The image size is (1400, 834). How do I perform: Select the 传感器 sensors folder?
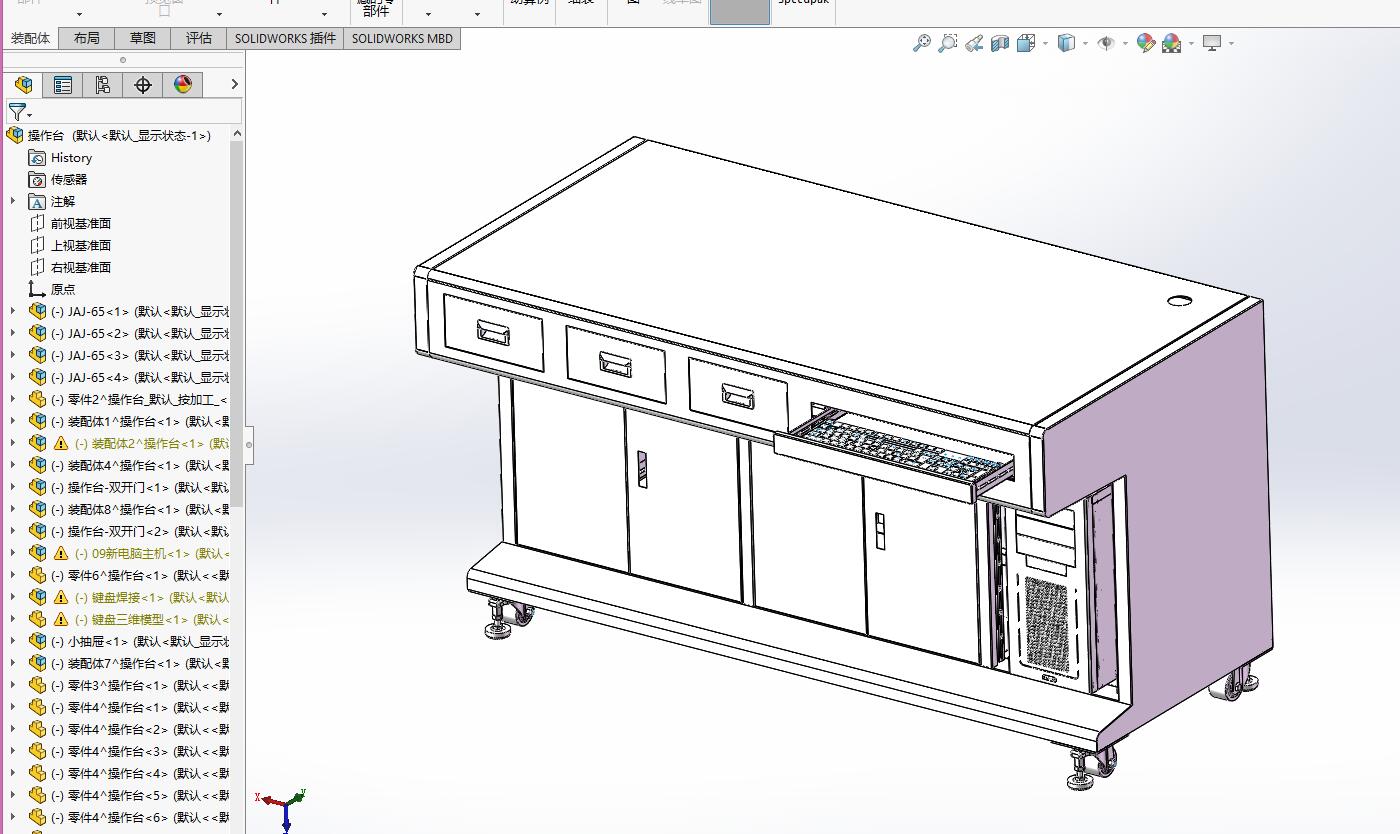[69, 180]
